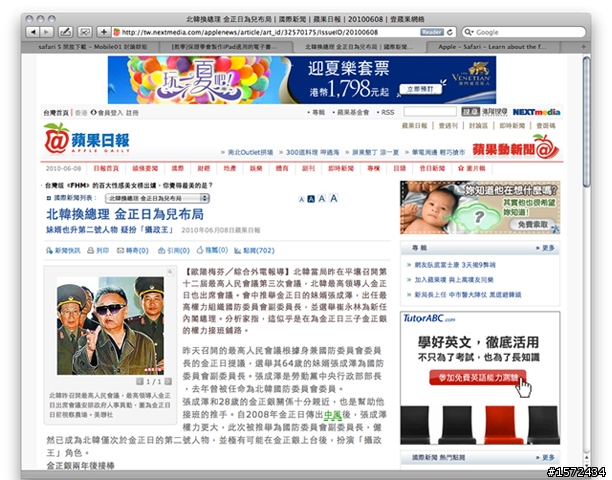Select 國際 in navigation bar

177,169
